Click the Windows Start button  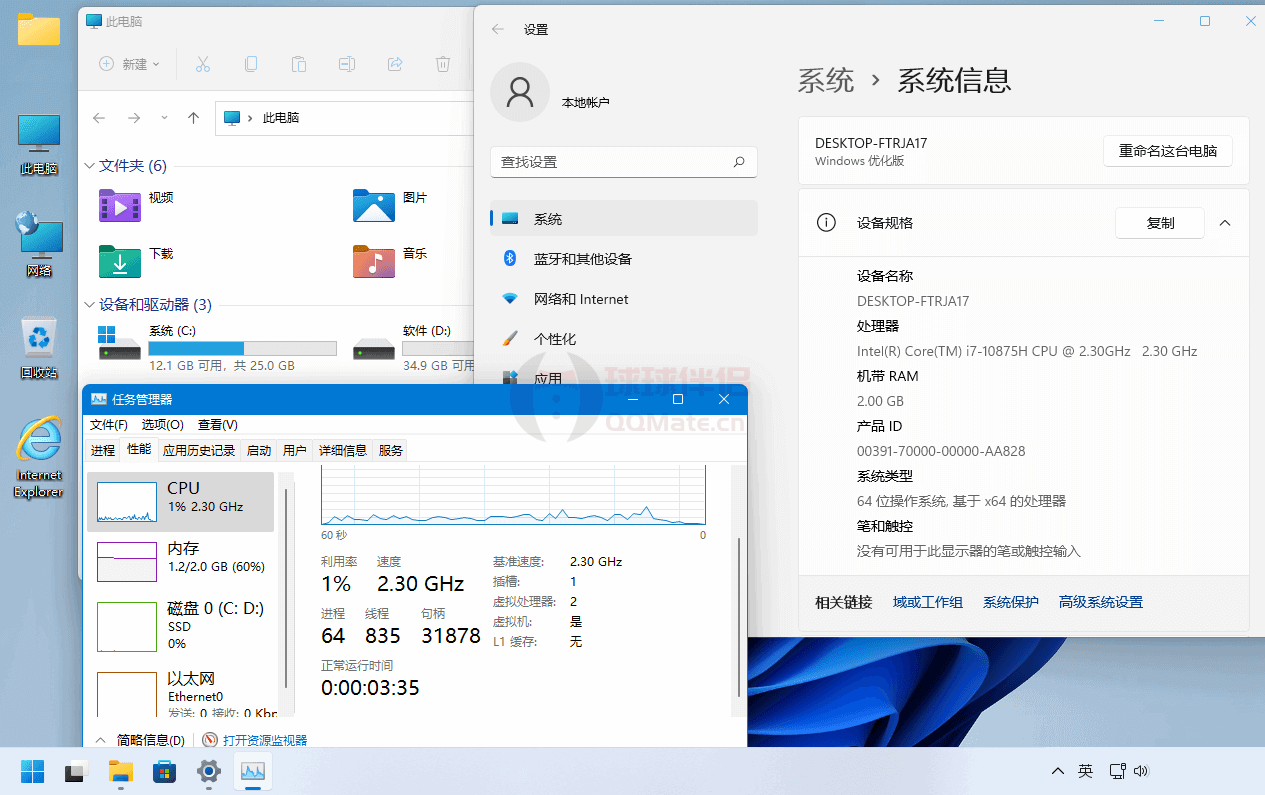(x=32, y=771)
